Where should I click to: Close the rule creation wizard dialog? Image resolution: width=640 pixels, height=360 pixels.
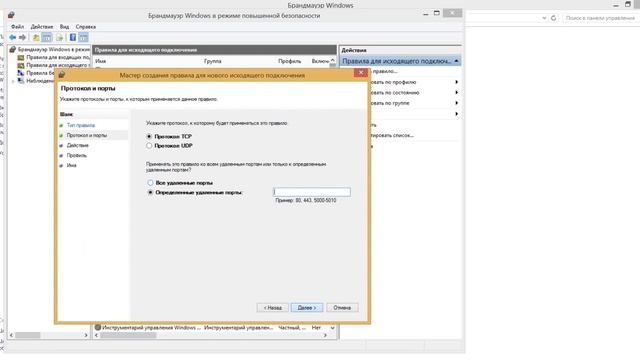click(361, 73)
